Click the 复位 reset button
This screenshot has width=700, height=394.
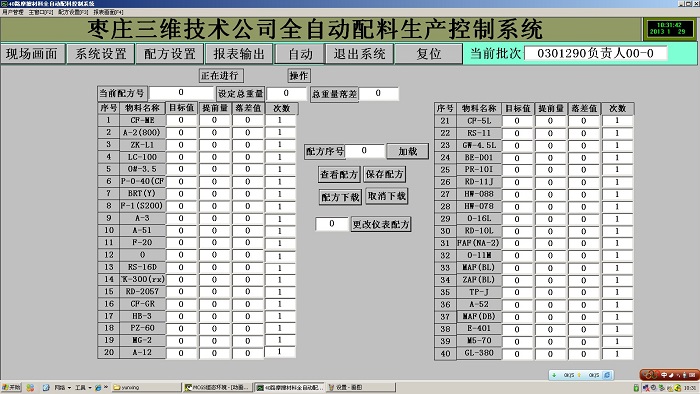[x=429, y=54]
